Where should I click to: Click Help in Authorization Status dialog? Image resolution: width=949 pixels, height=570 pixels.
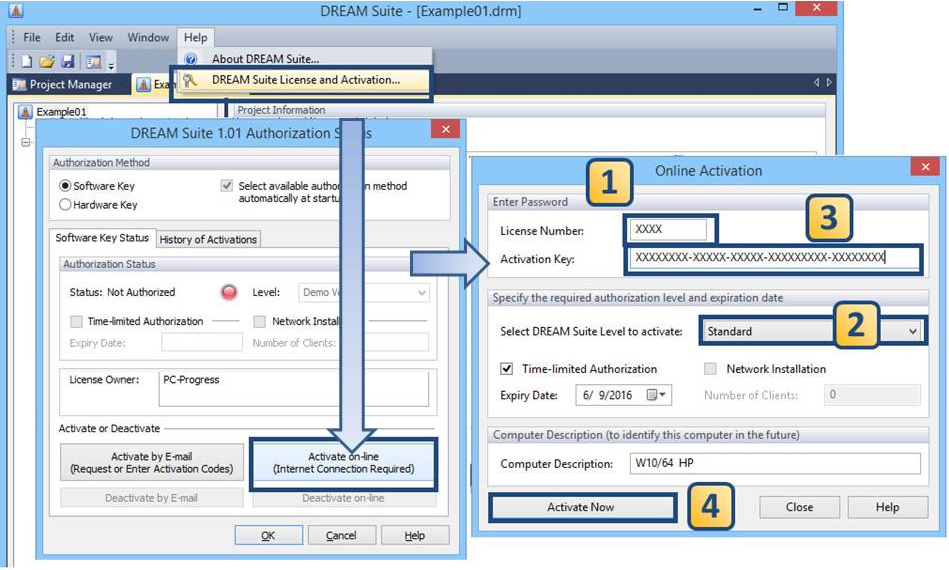(x=415, y=536)
